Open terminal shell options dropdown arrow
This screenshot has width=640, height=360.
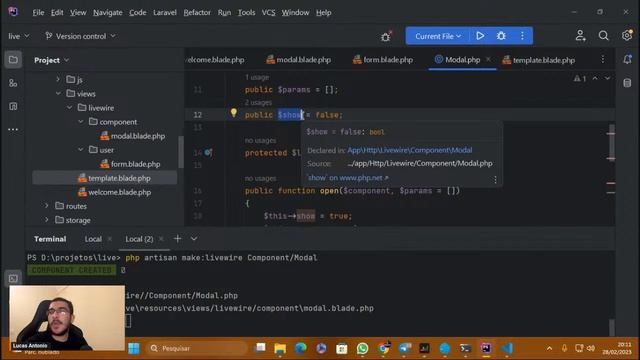(x=194, y=239)
